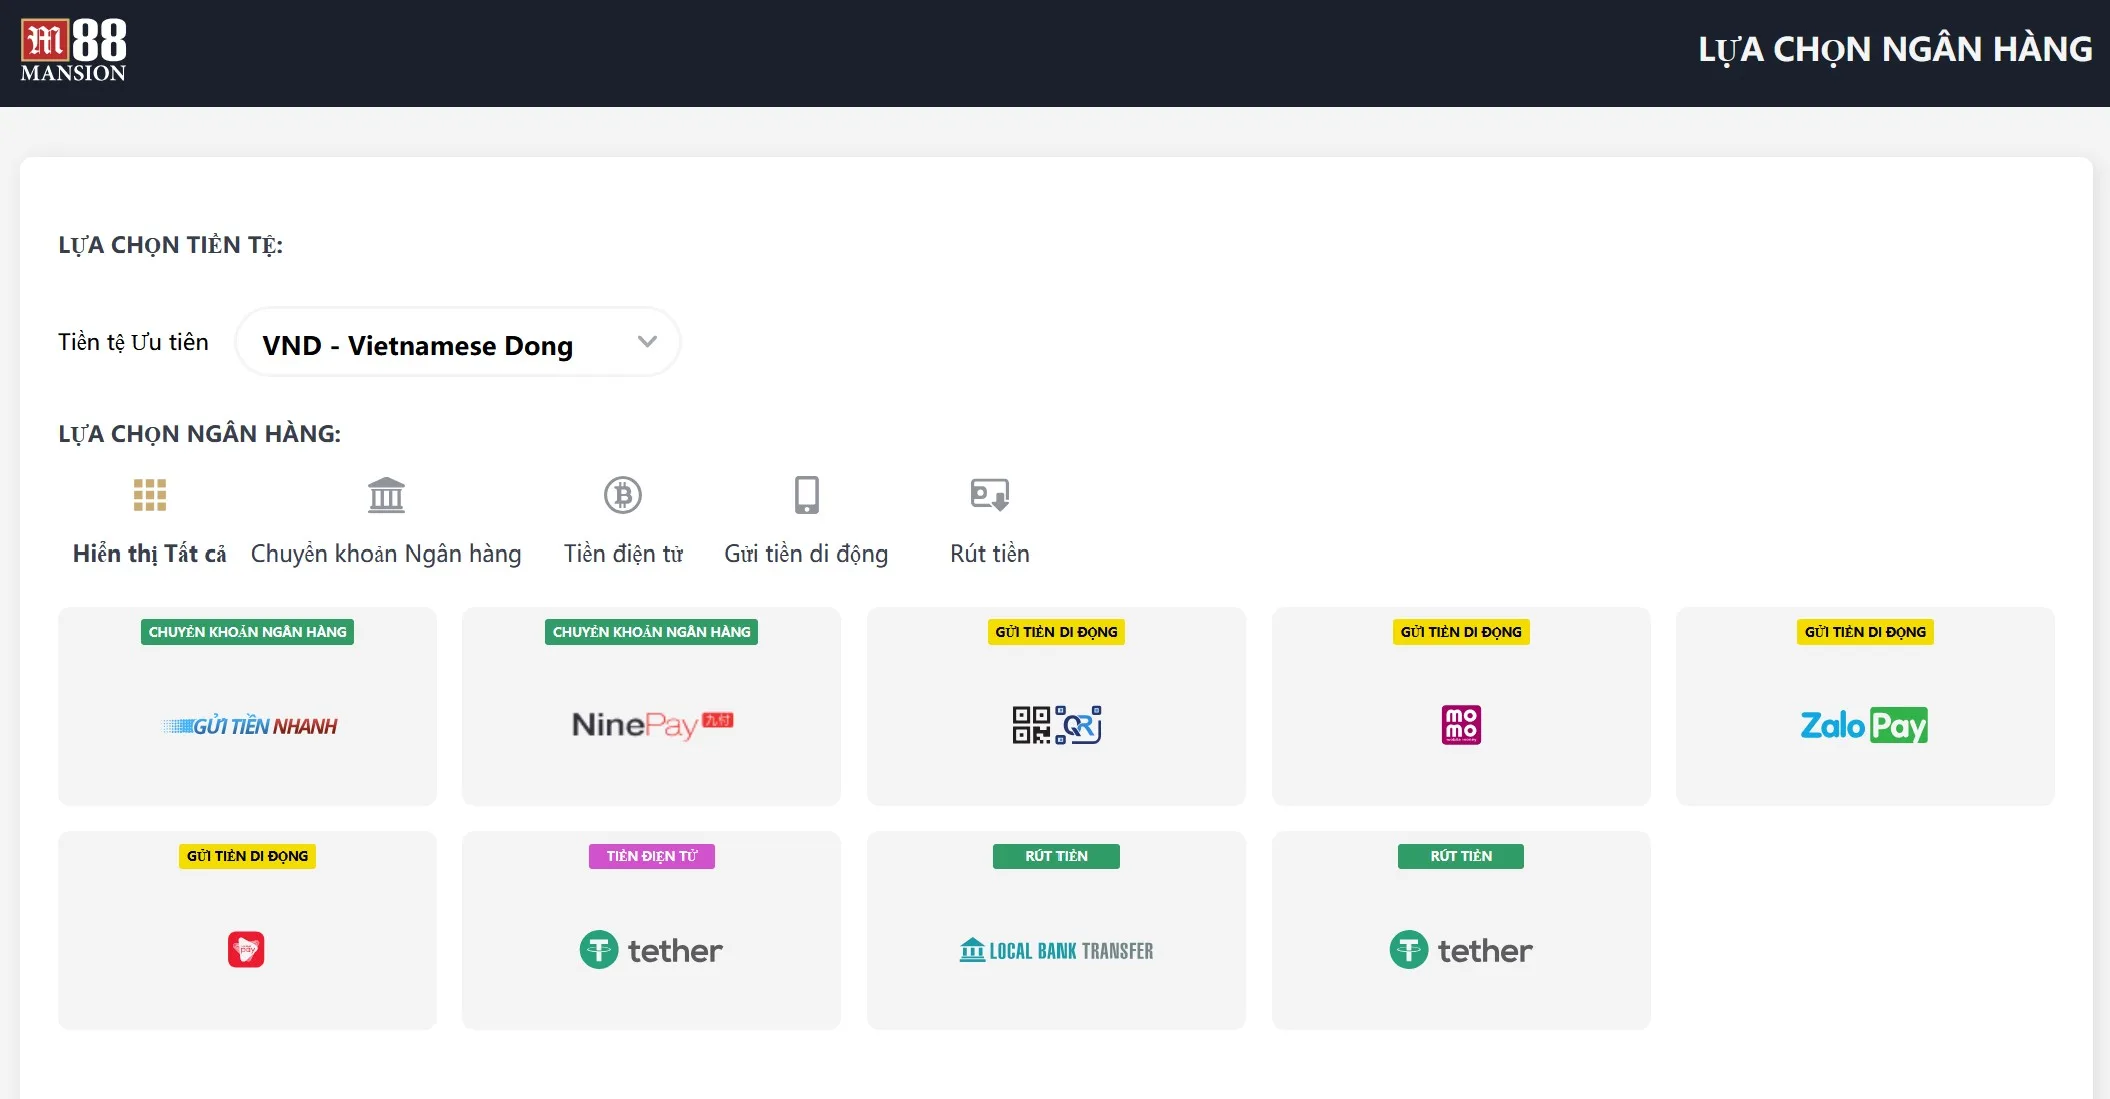
Task: Select the red pay wallet icon
Action: (x=246, y=949)
